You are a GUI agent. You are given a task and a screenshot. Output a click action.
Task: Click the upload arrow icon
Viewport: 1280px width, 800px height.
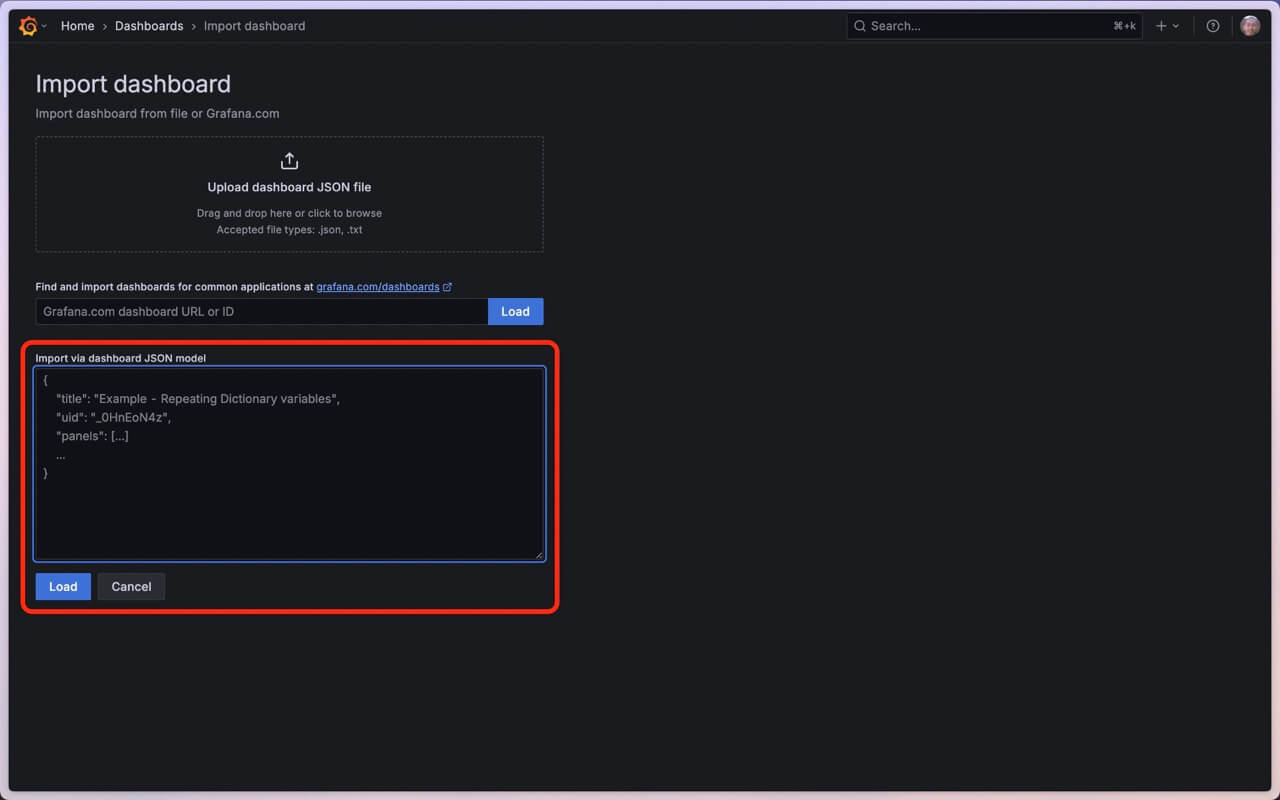click(x=289, y=161)
